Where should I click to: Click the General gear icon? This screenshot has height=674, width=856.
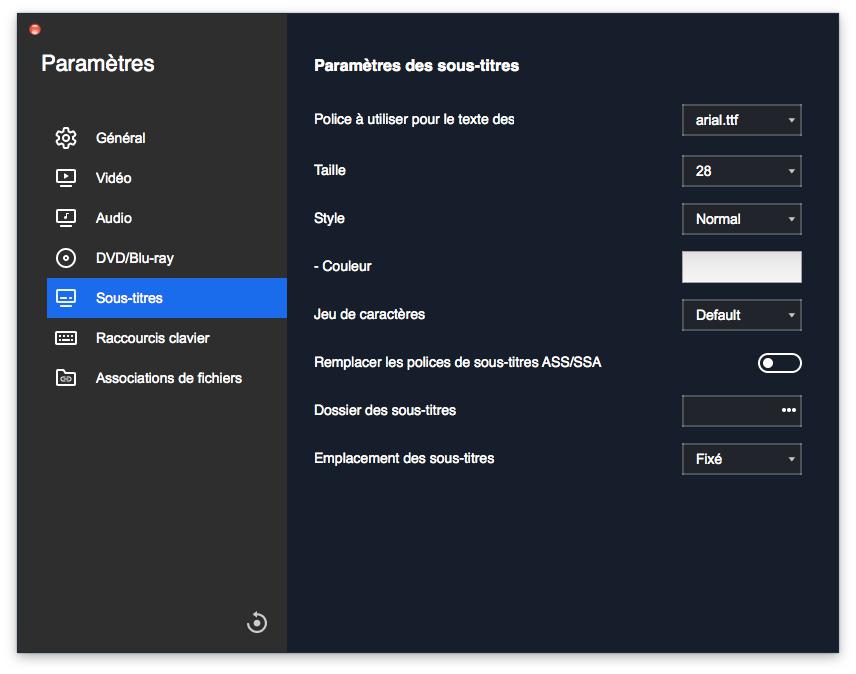pyautogui.click(x=66, y=138)
